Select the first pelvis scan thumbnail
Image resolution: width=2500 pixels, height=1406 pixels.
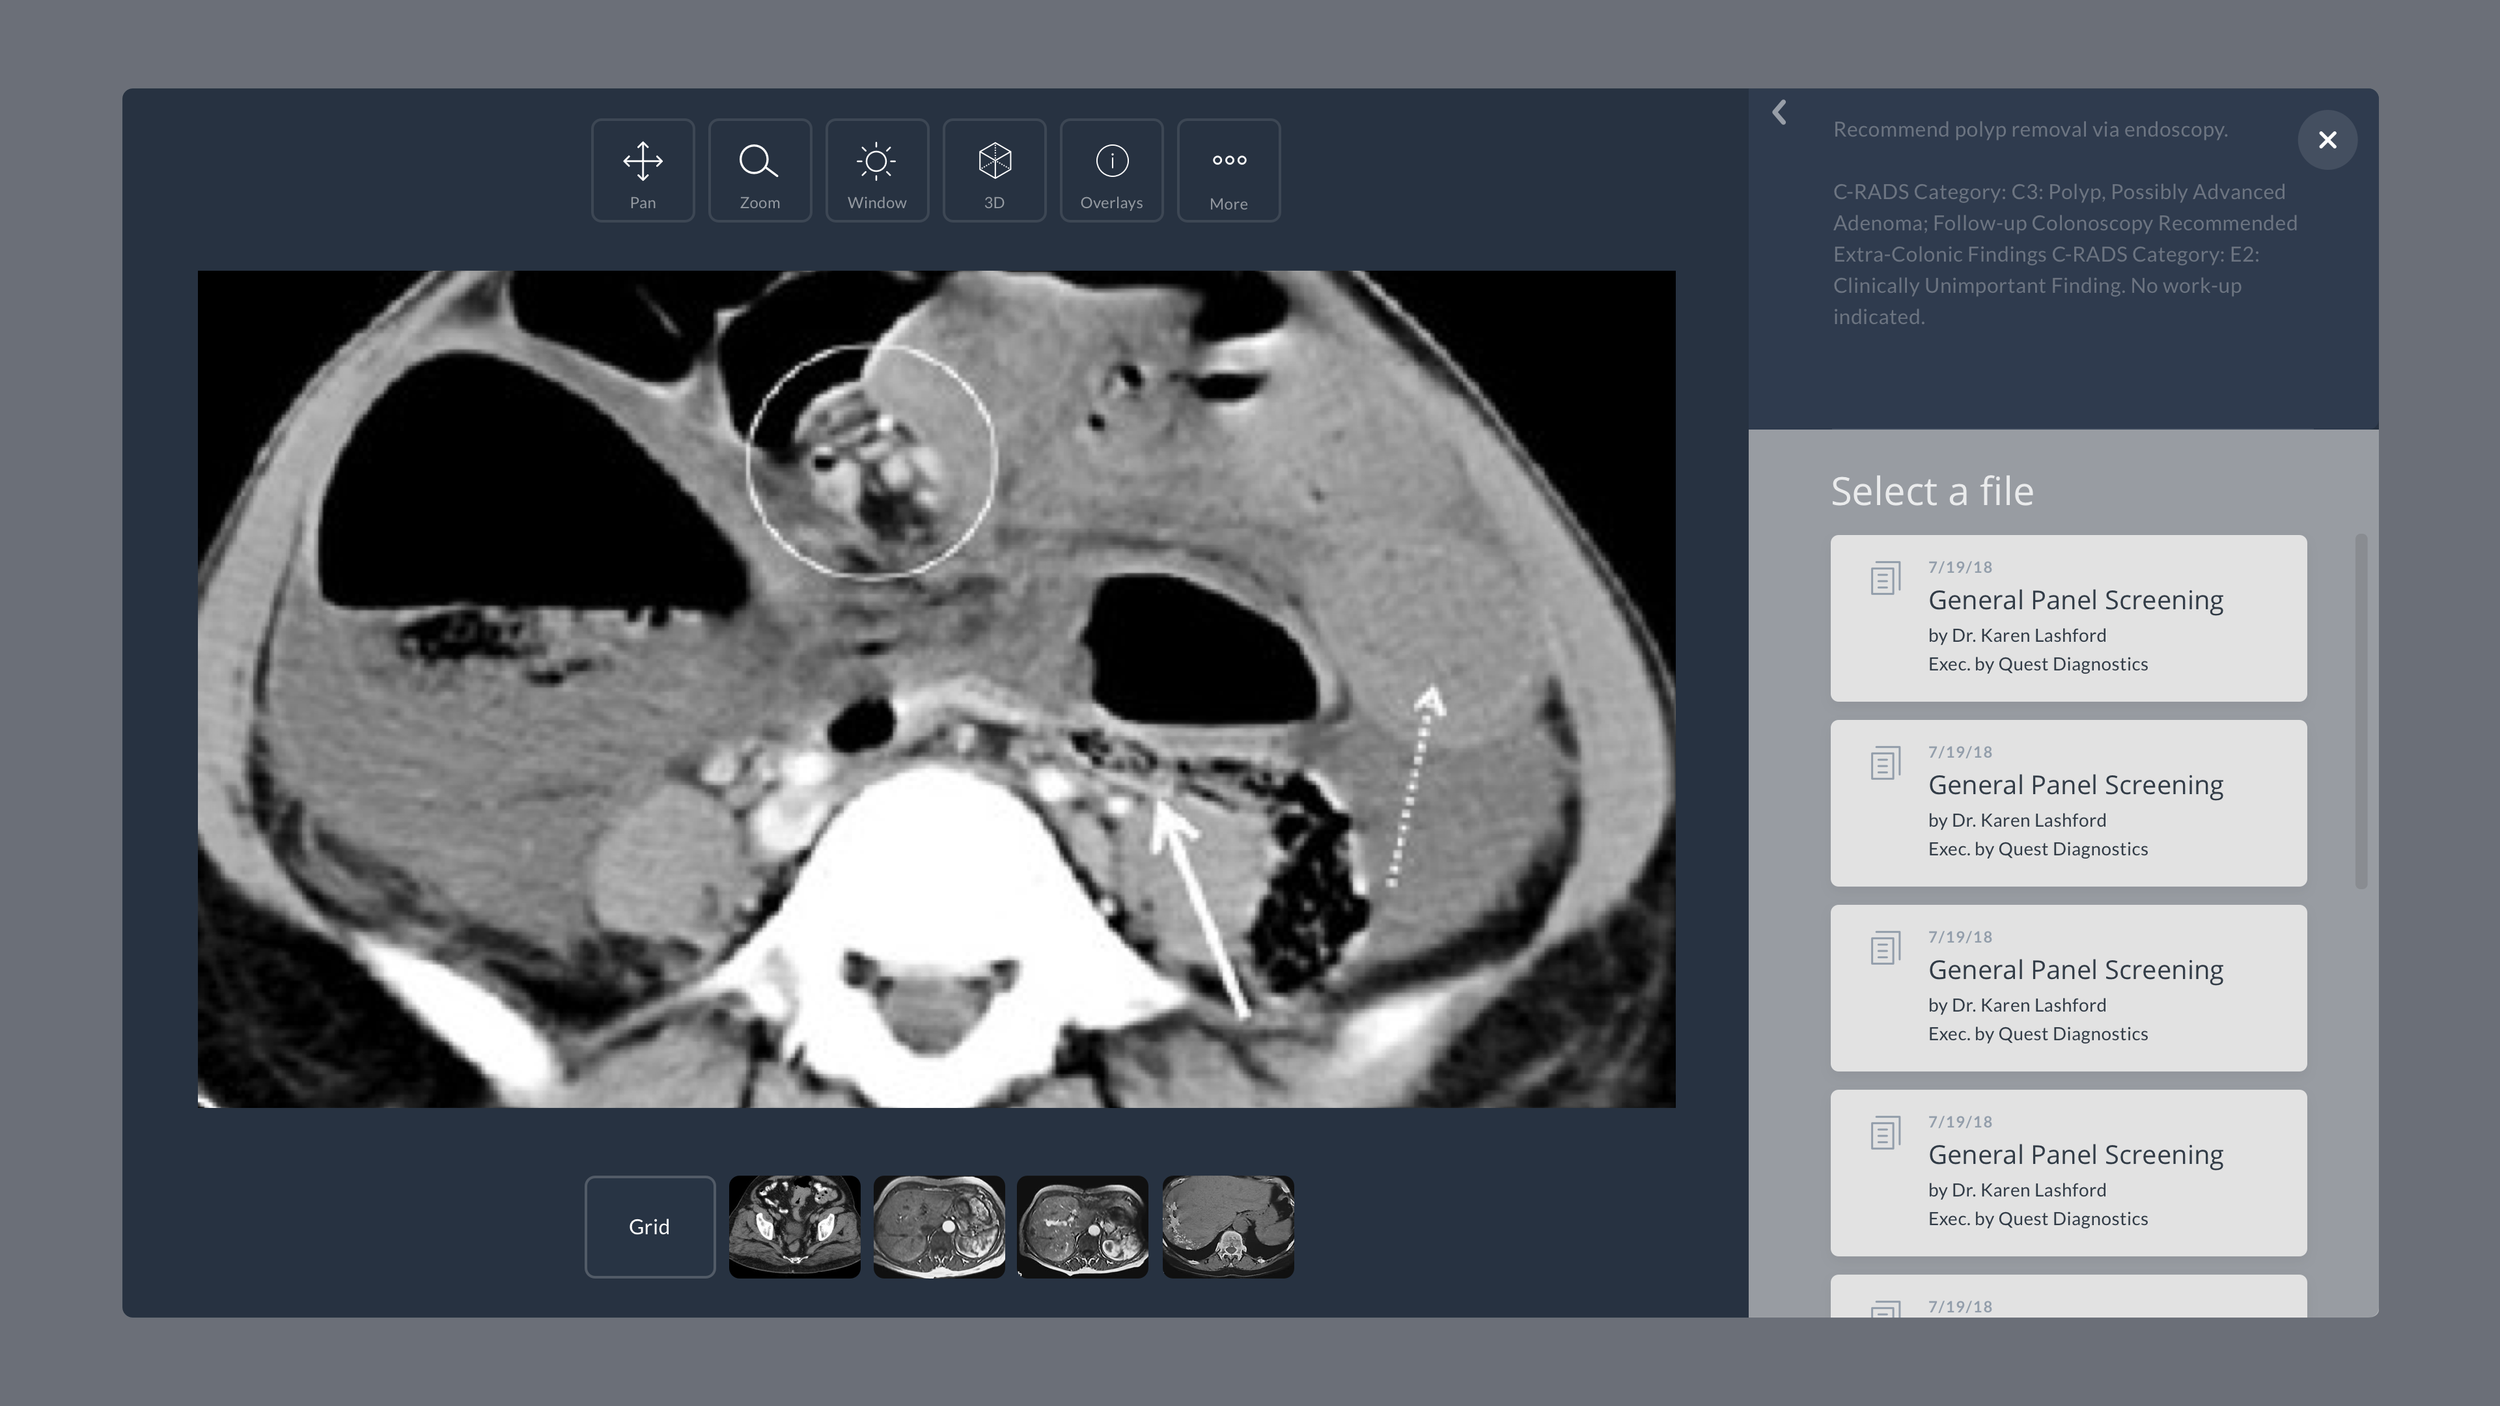[x=794, y=1226]
